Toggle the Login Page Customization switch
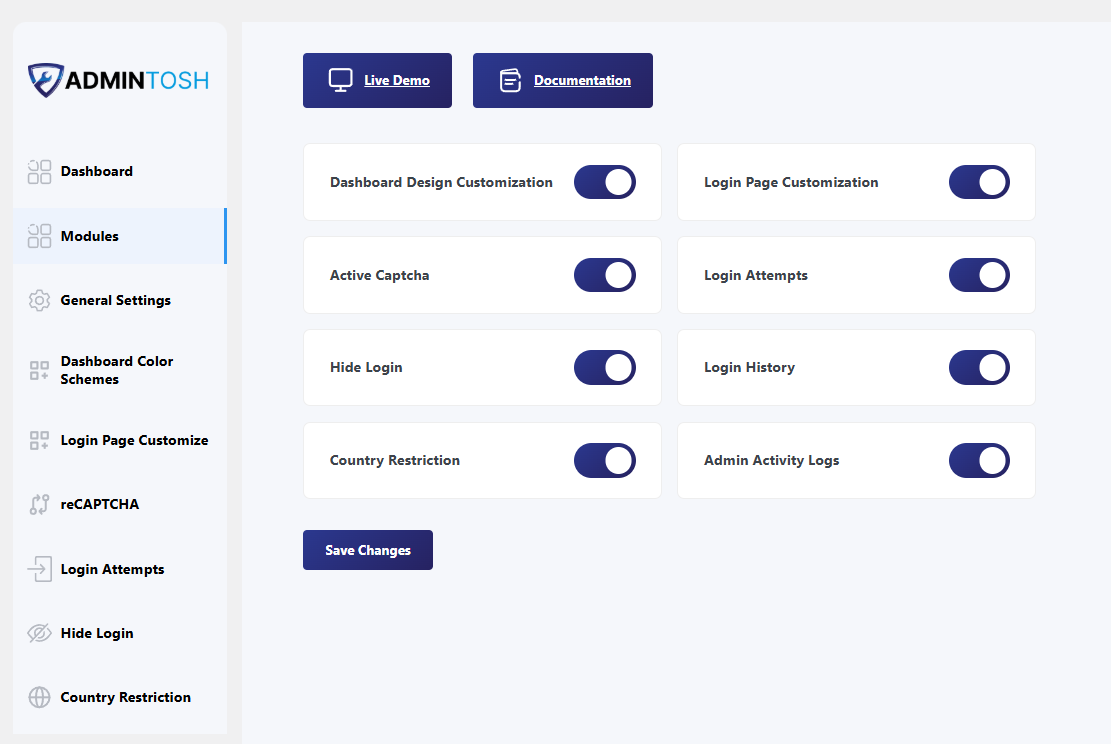 pos(979,182)
